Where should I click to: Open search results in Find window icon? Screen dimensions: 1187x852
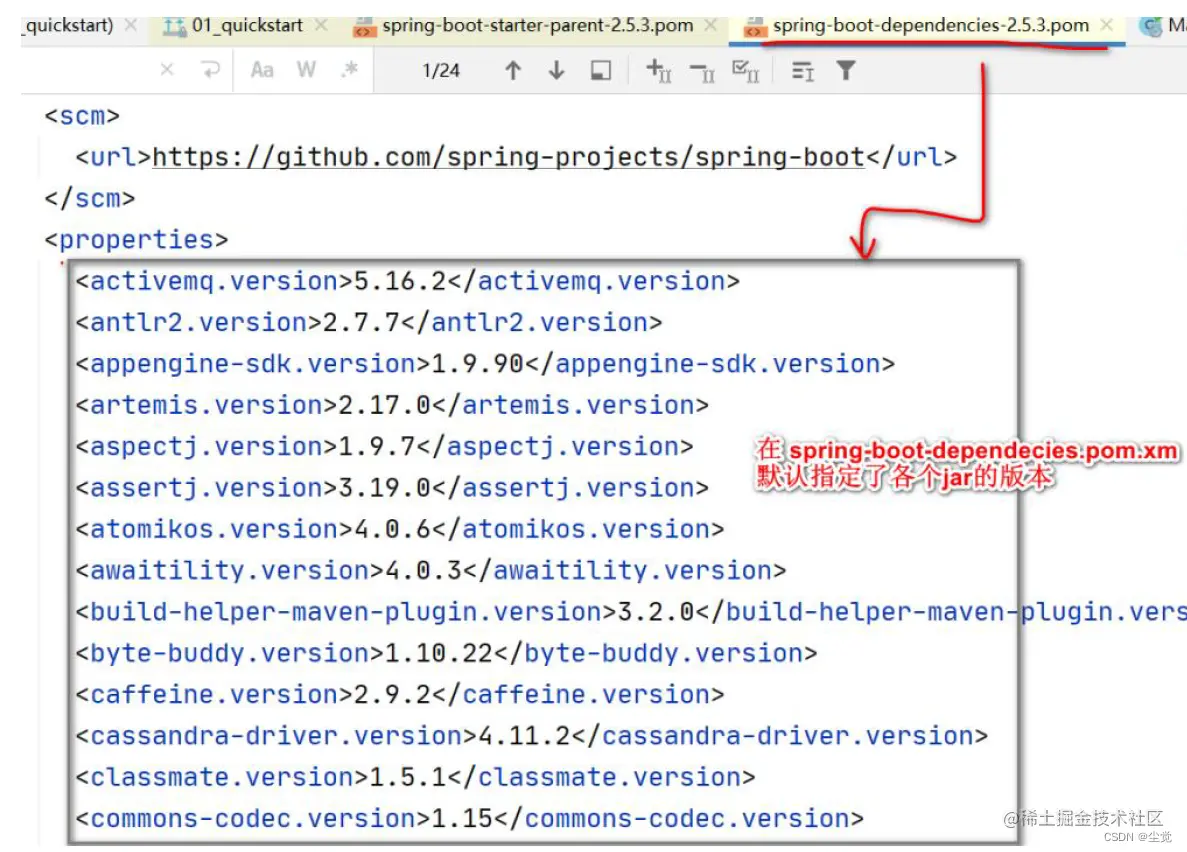pyautogui.click(x=600, y=71)
